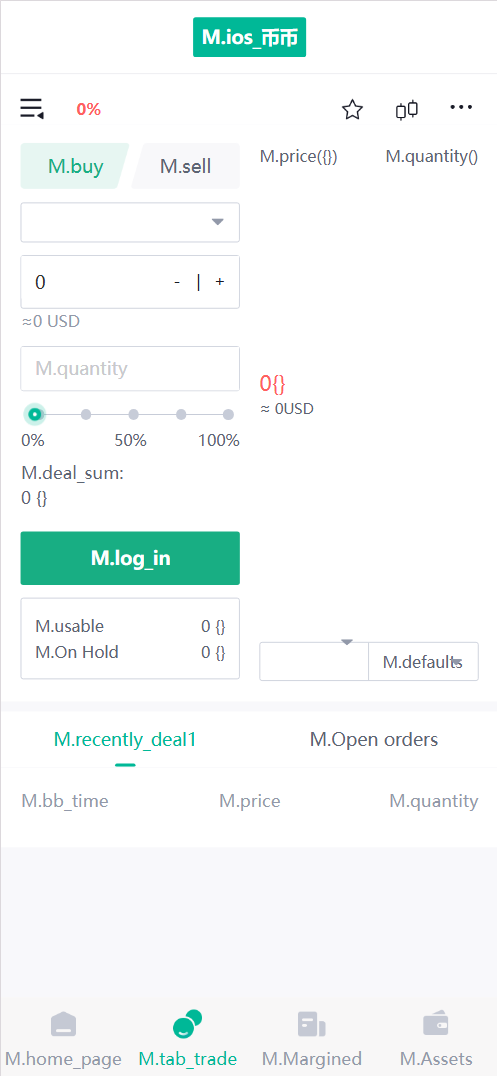Screen dimensions: 497x1076
Task: Open the candlestick chart icon
Action: pyautogui.click(x=406, y=109)
